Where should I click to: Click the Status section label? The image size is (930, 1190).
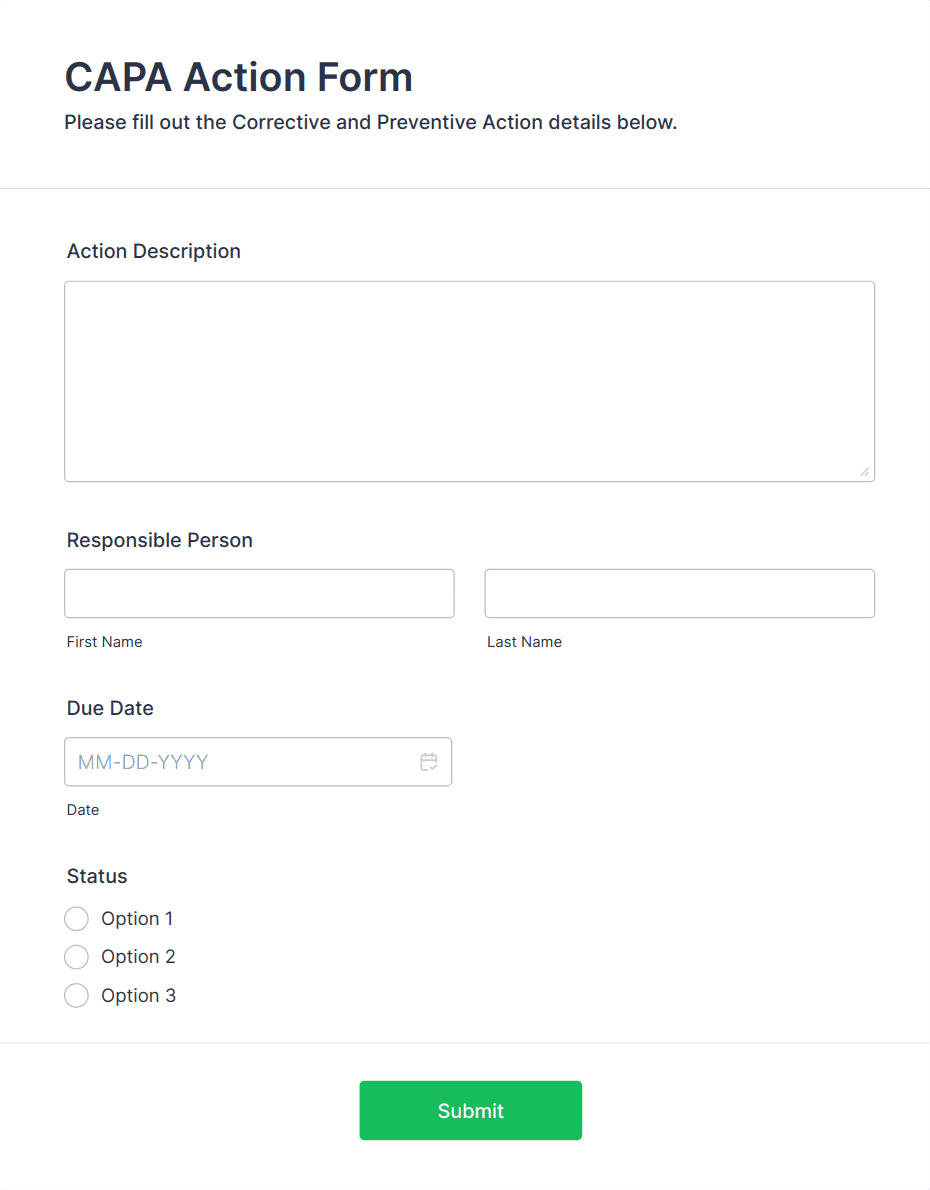97,876
